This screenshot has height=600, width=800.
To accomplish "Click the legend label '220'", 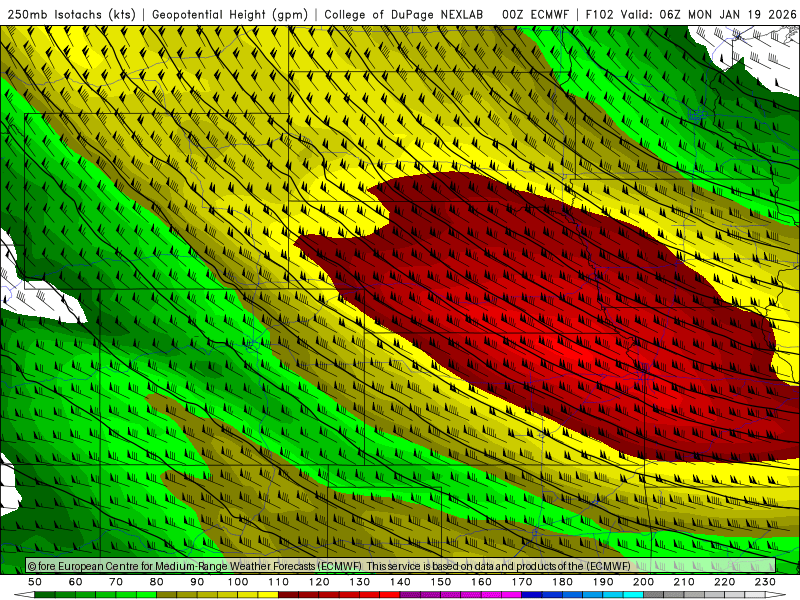I will pos(724,582).
